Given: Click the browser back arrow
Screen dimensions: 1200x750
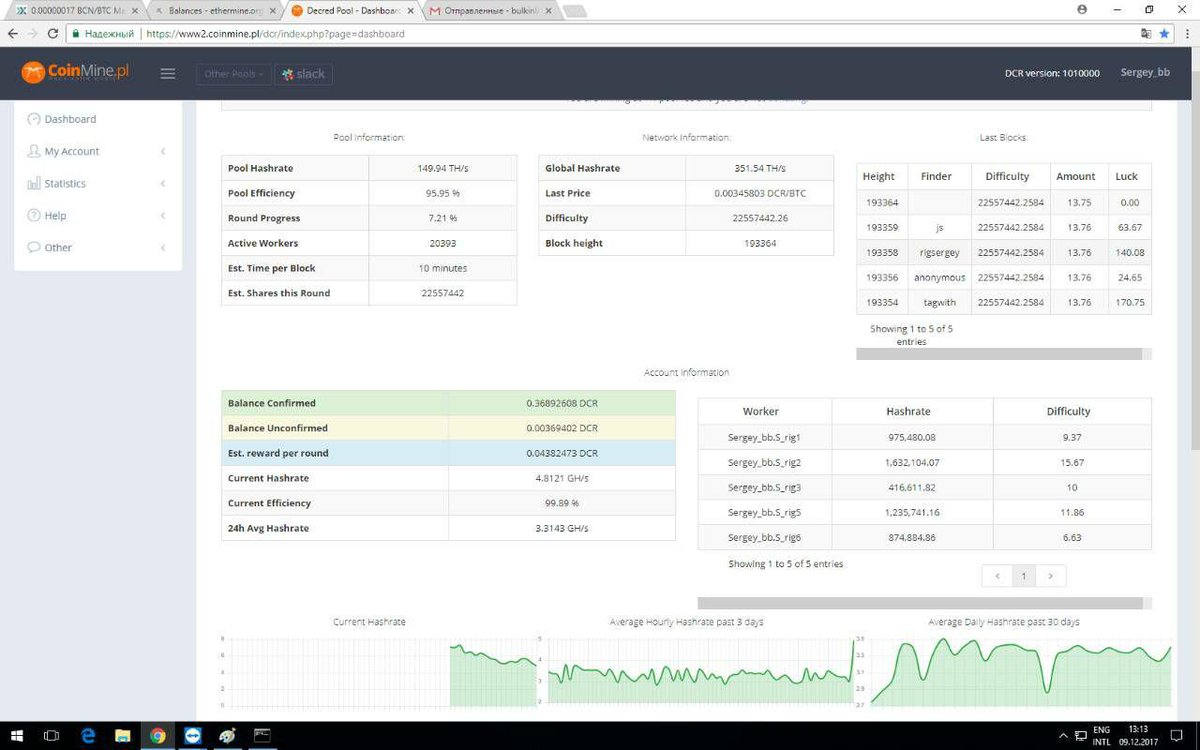Looking at the screenshot, I should [x=12, y=33].
